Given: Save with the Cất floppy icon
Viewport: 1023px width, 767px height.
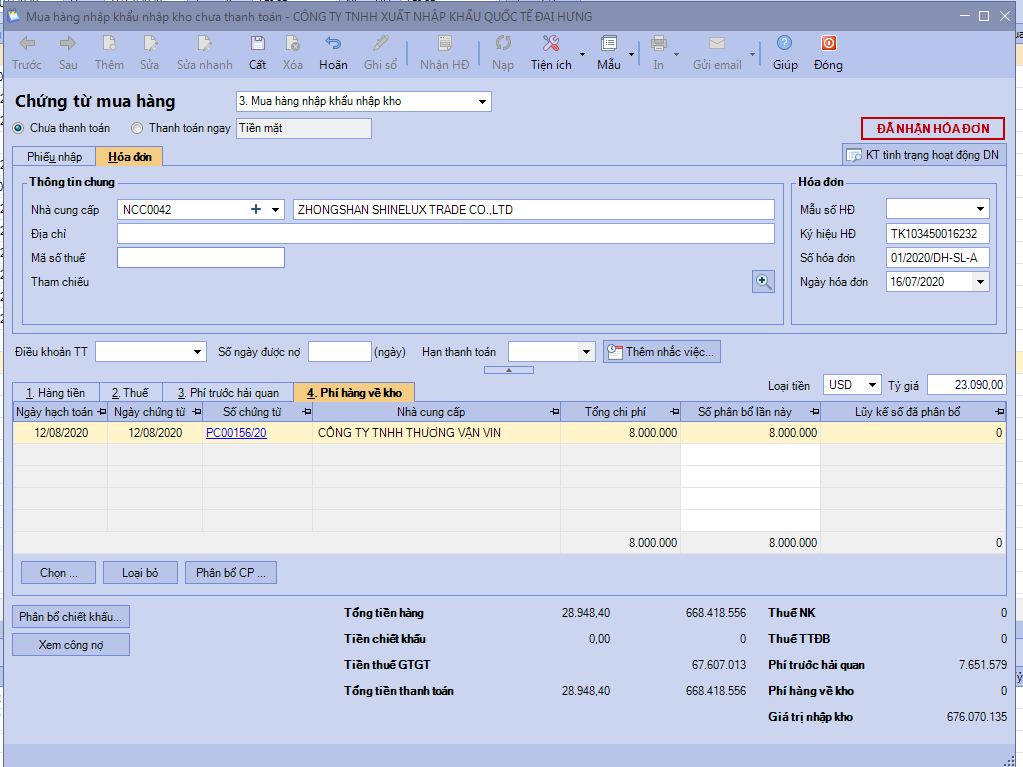Looking at the screenshot, I should point(258,44).
